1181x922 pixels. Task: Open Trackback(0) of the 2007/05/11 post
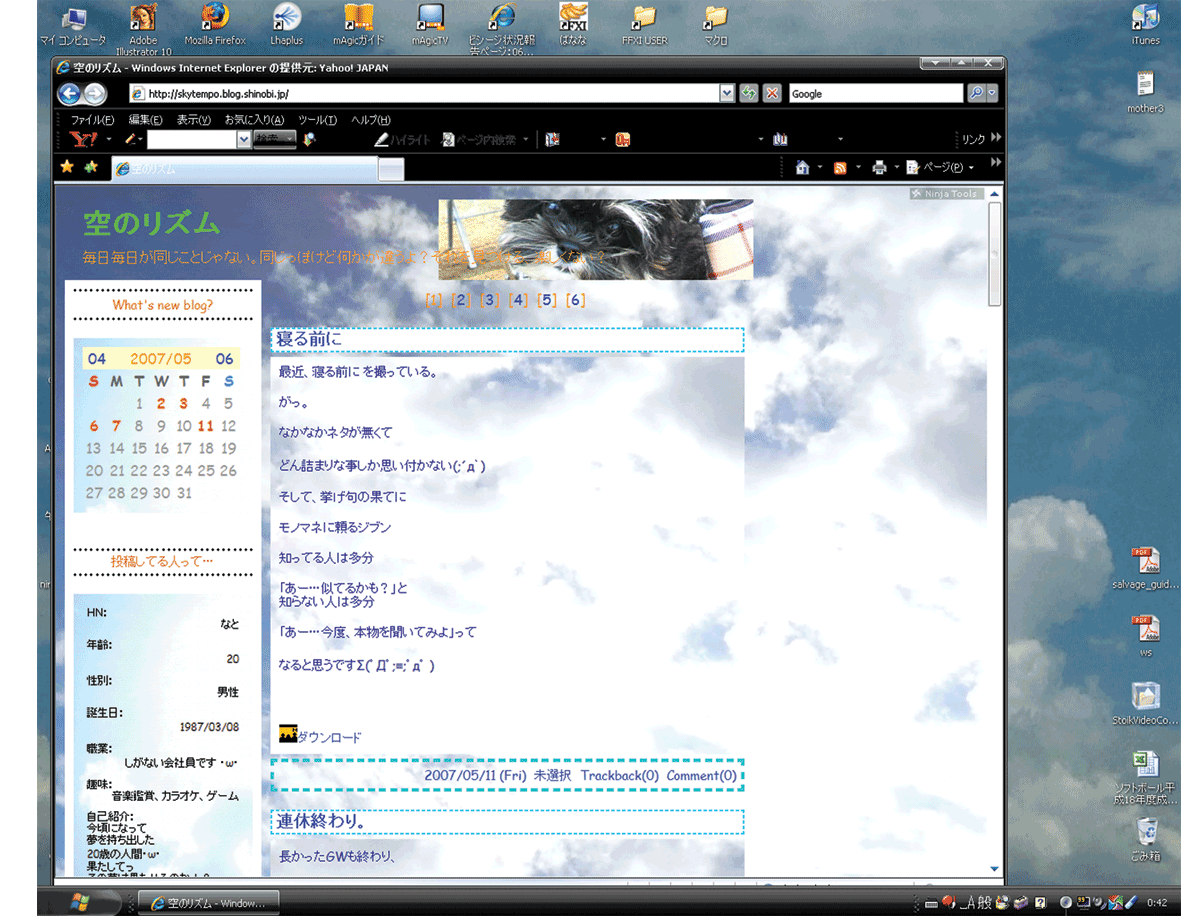tap(619, 775)
